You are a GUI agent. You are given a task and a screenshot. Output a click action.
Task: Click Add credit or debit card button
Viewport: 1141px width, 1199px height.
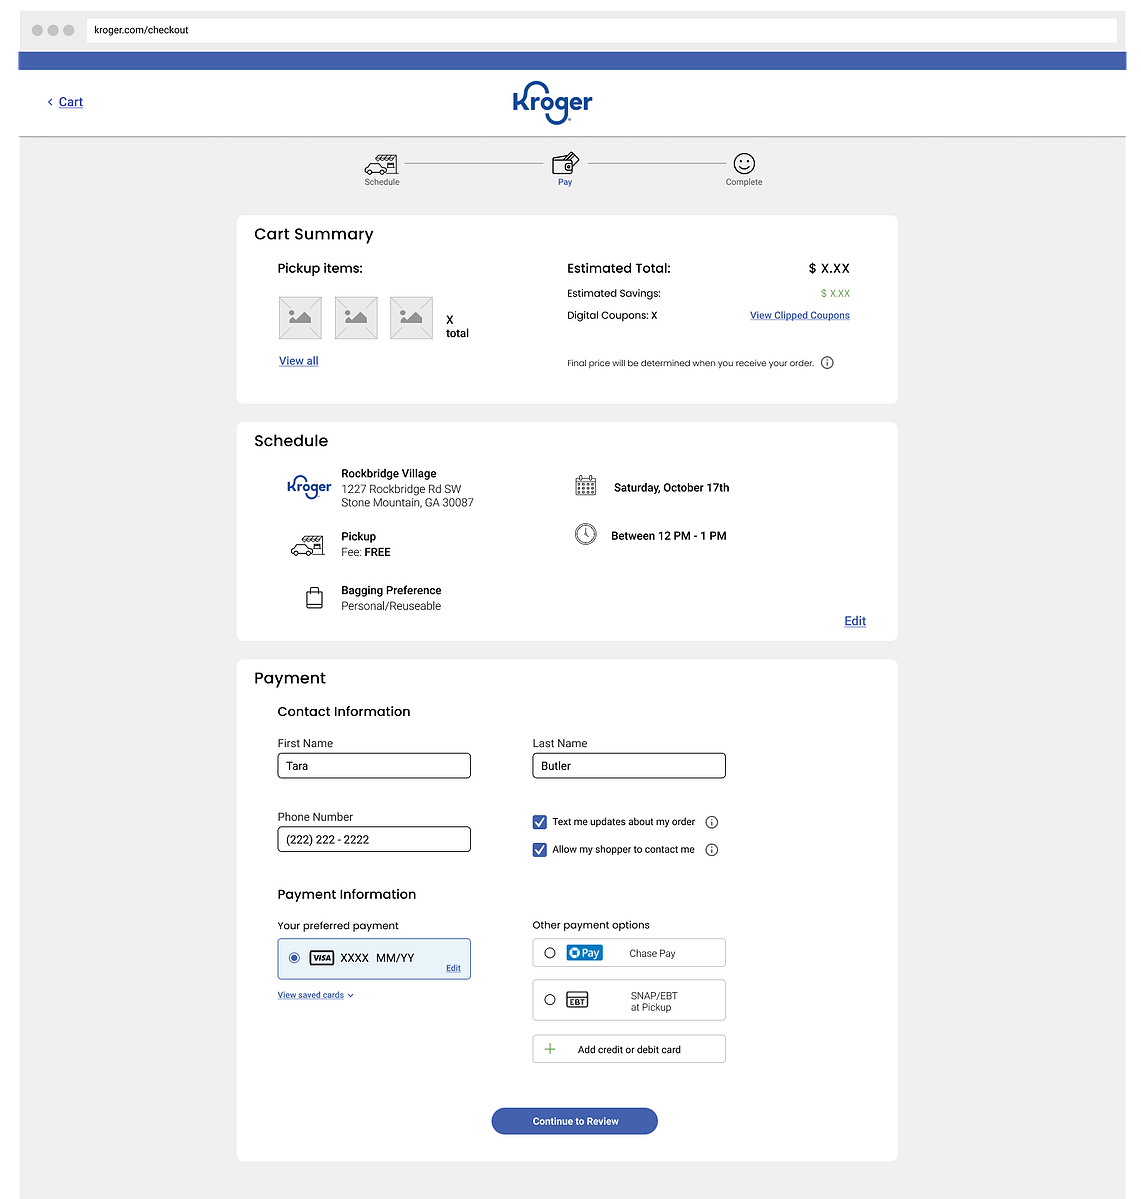point(629,1049)
